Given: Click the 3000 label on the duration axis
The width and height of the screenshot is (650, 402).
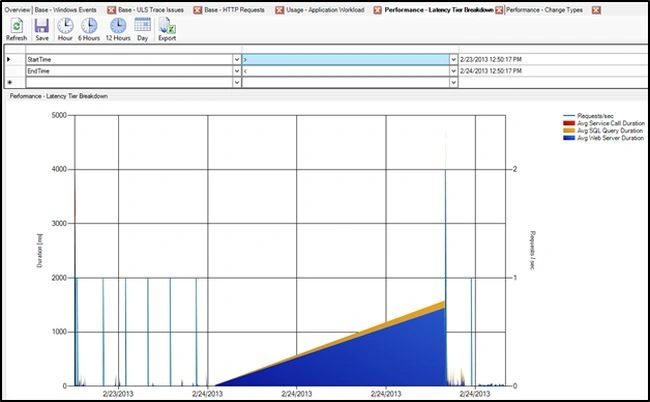Looking at the screenshot, I should pyautogui.click(x=59, y=223).
